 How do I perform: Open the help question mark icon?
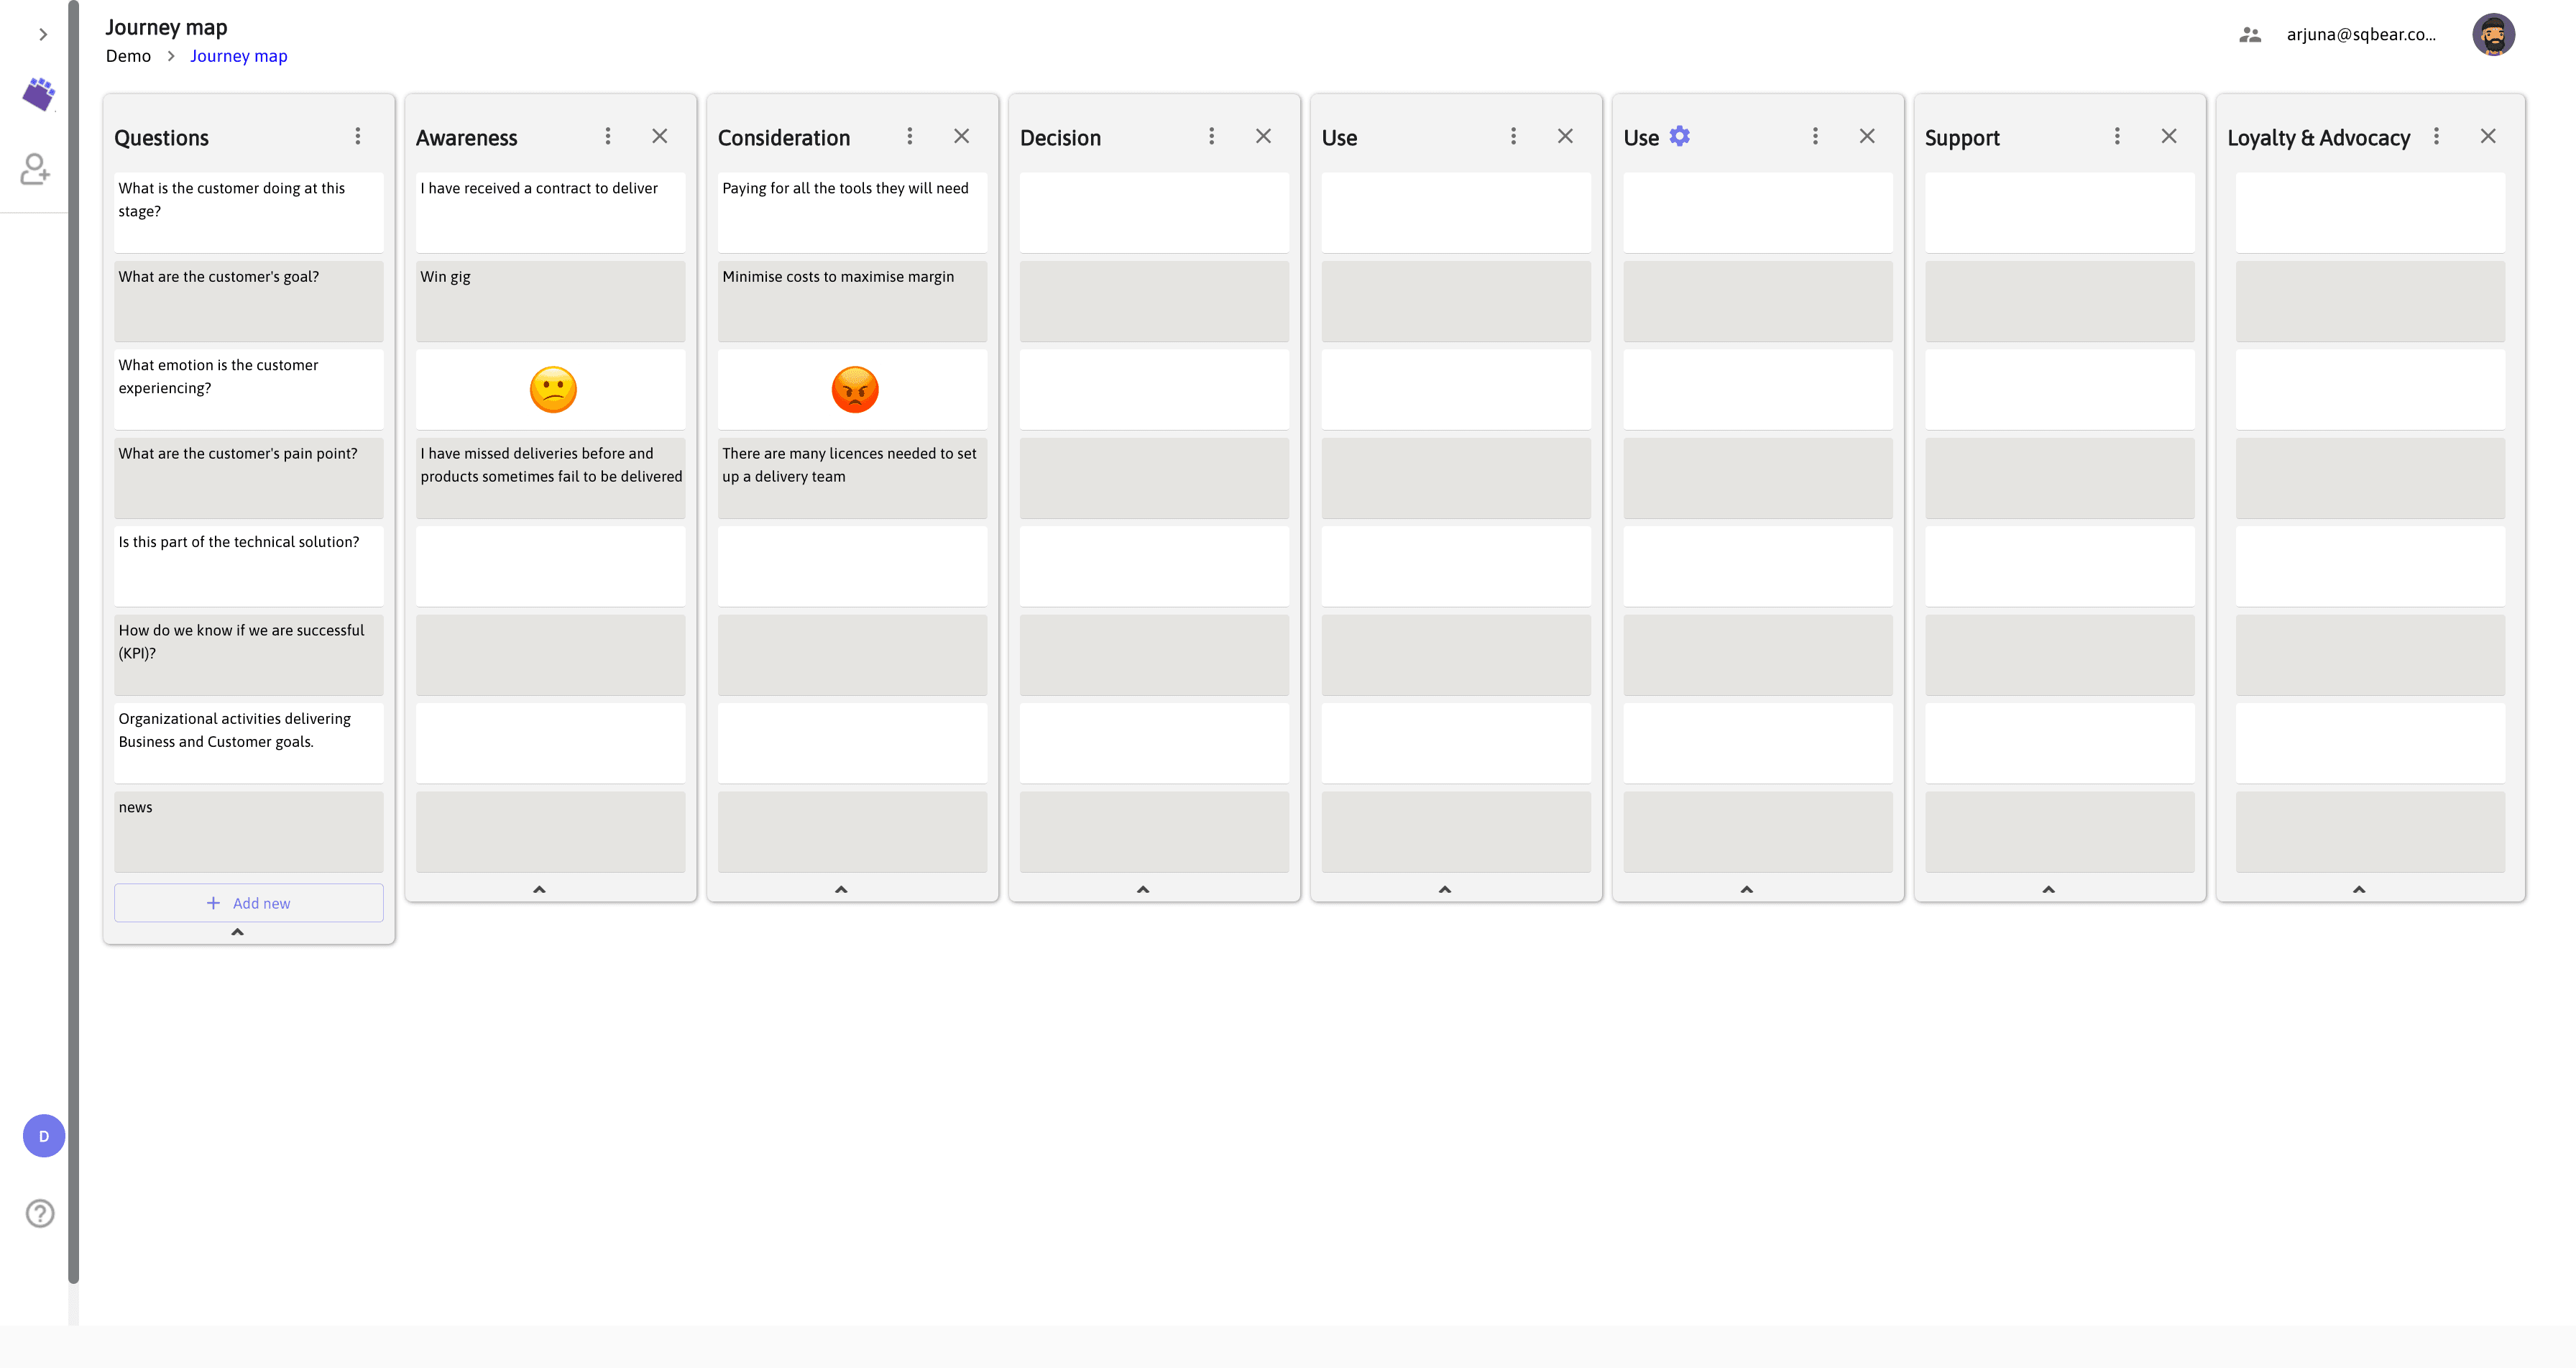[40, 1213]
